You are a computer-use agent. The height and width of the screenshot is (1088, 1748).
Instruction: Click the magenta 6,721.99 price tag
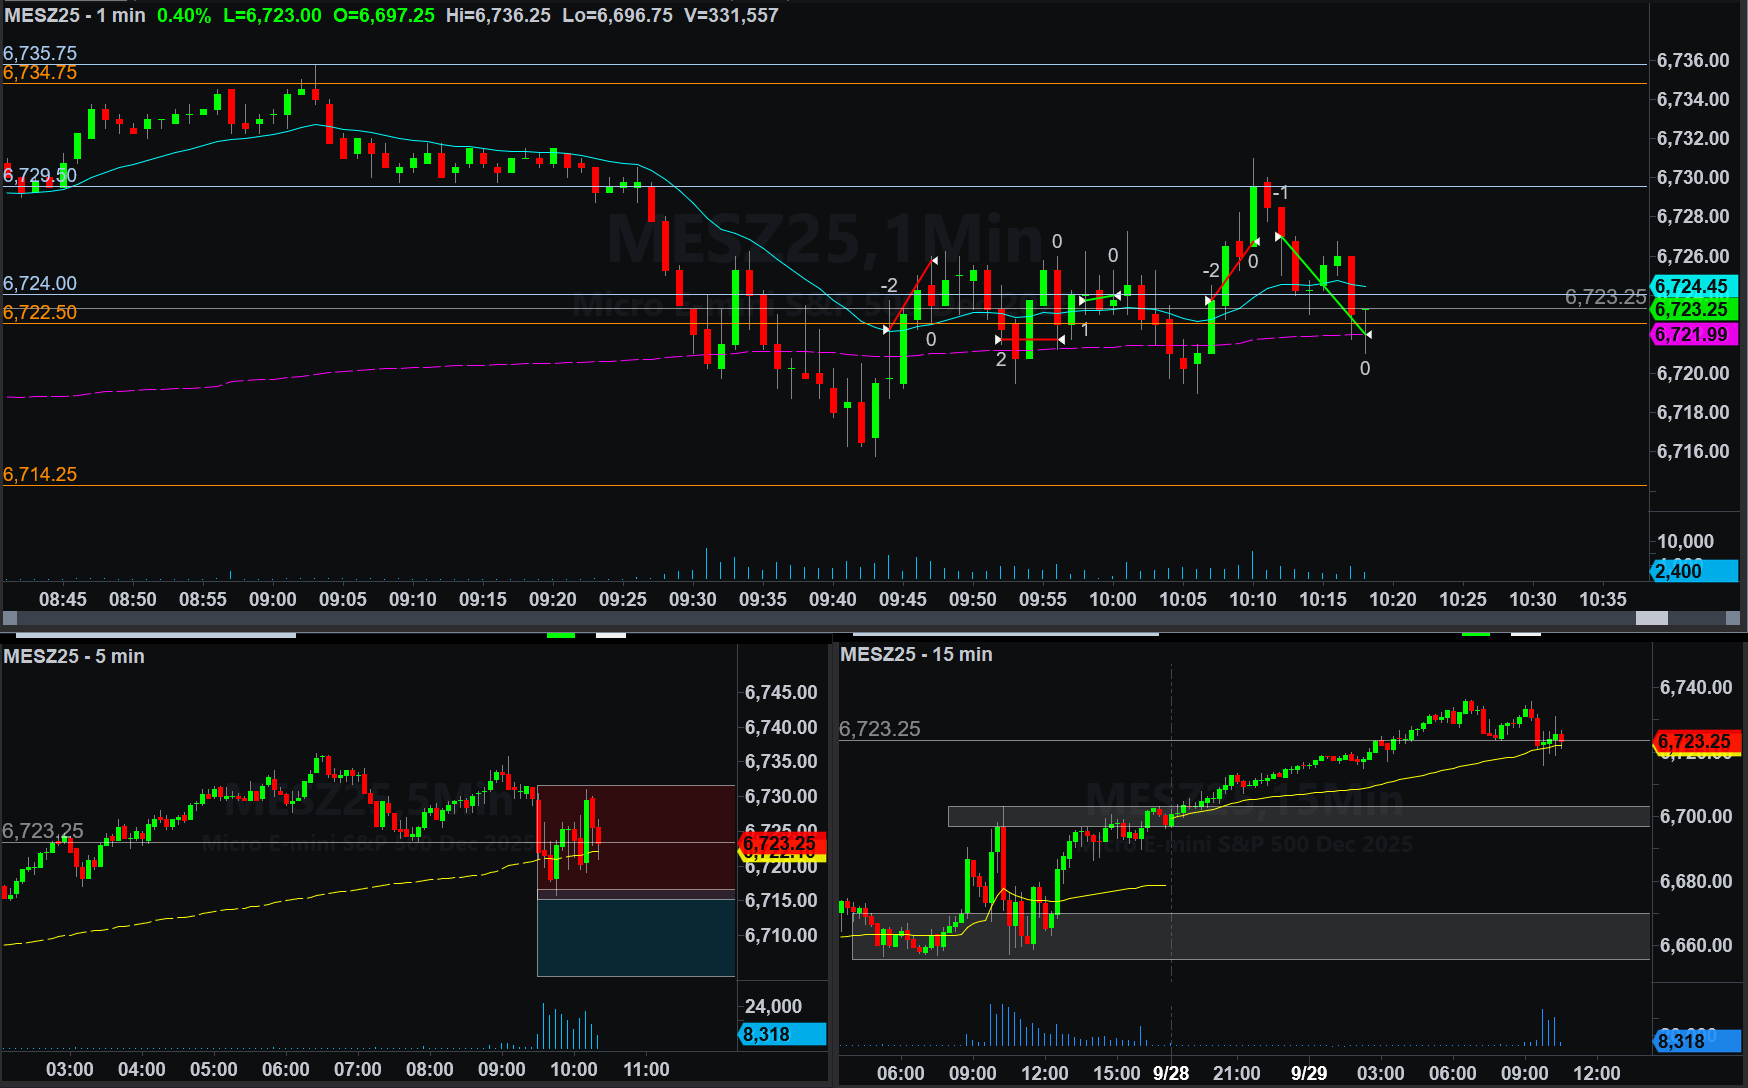(x=1693, y=335)
